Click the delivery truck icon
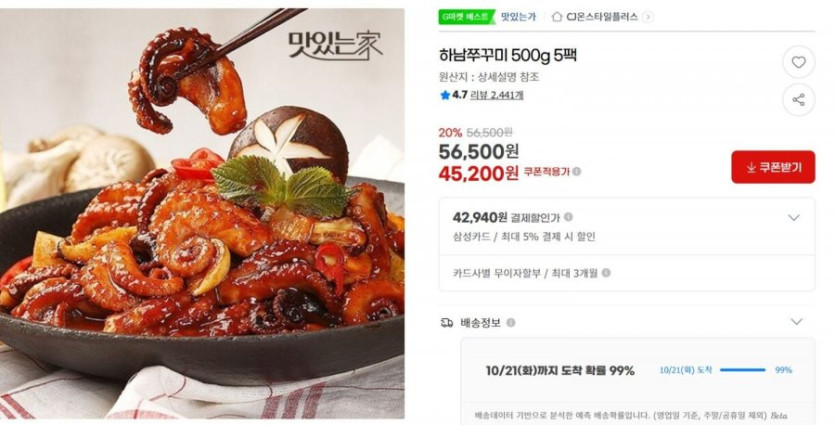Image resolution: width=835 pixels, height=425 pixels. [x=447, y=323]
